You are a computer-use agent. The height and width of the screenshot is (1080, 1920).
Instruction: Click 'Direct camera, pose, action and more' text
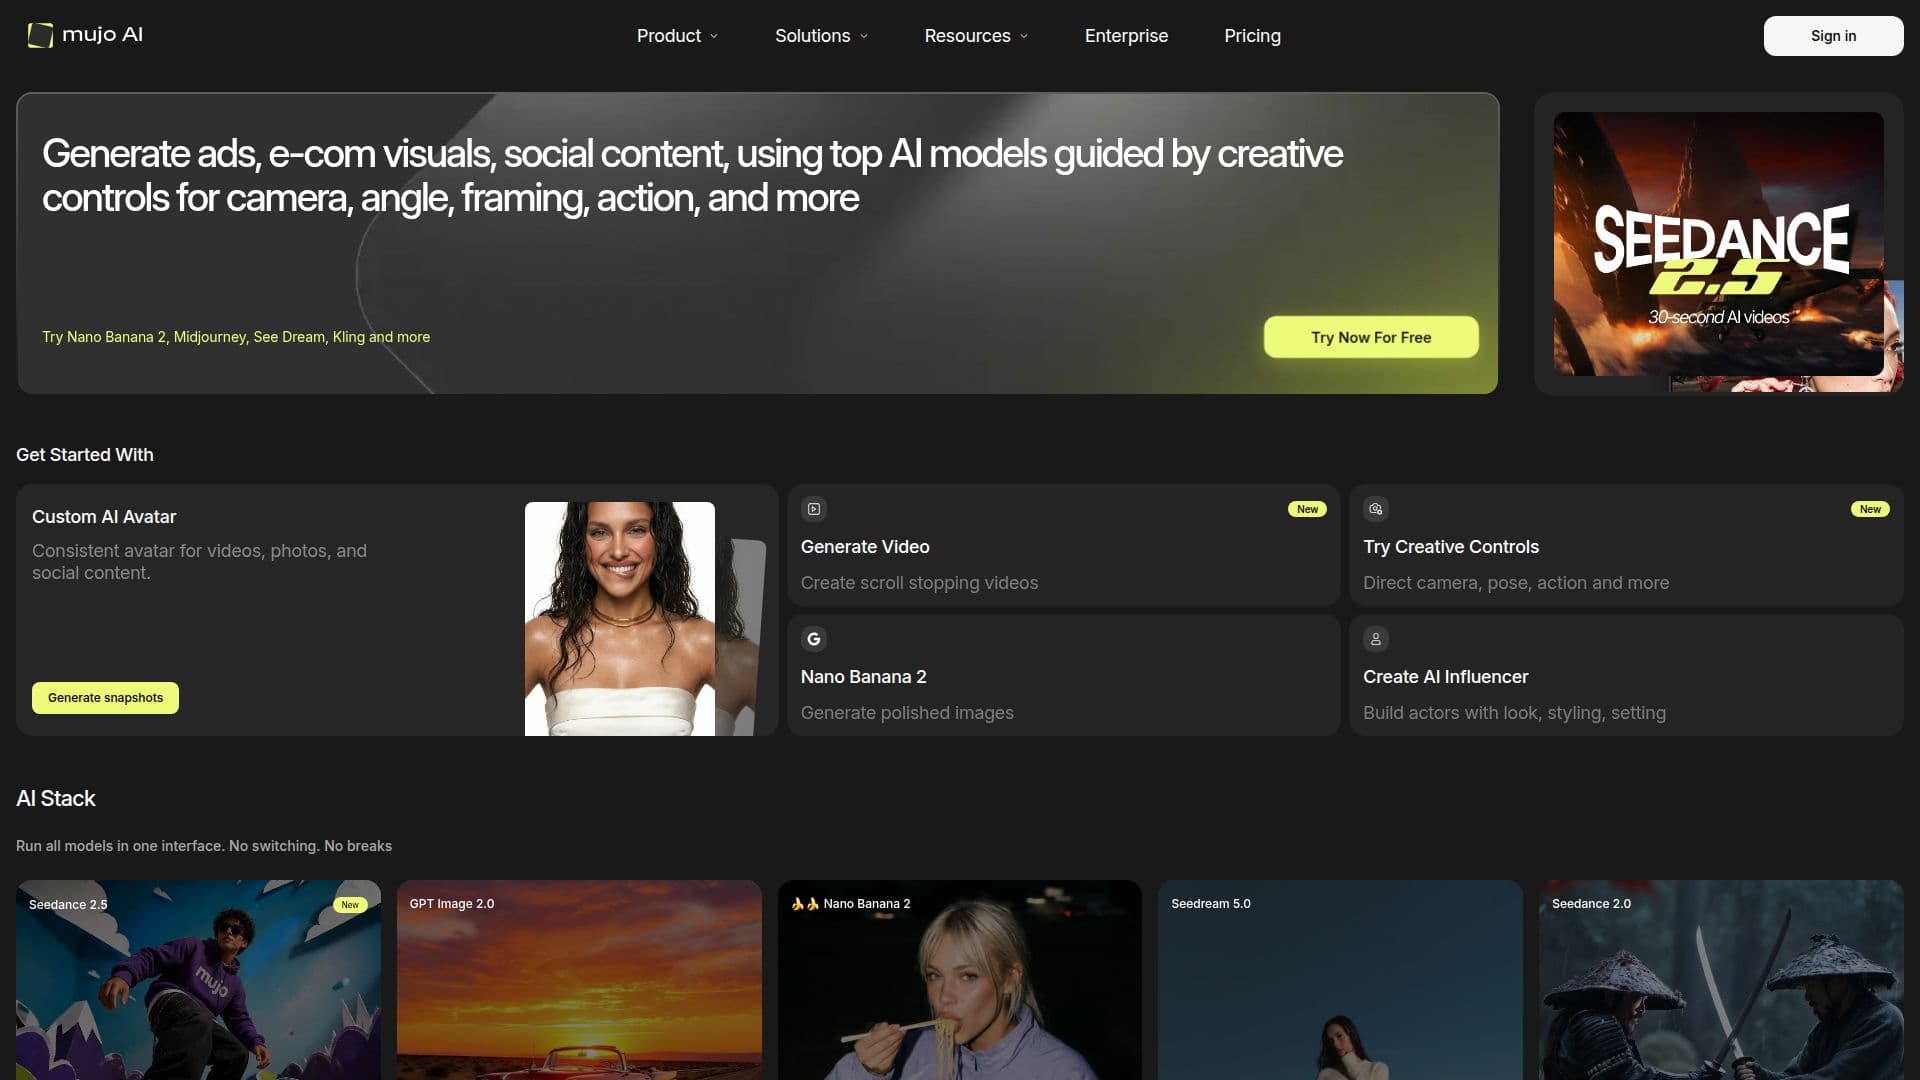1516,583
